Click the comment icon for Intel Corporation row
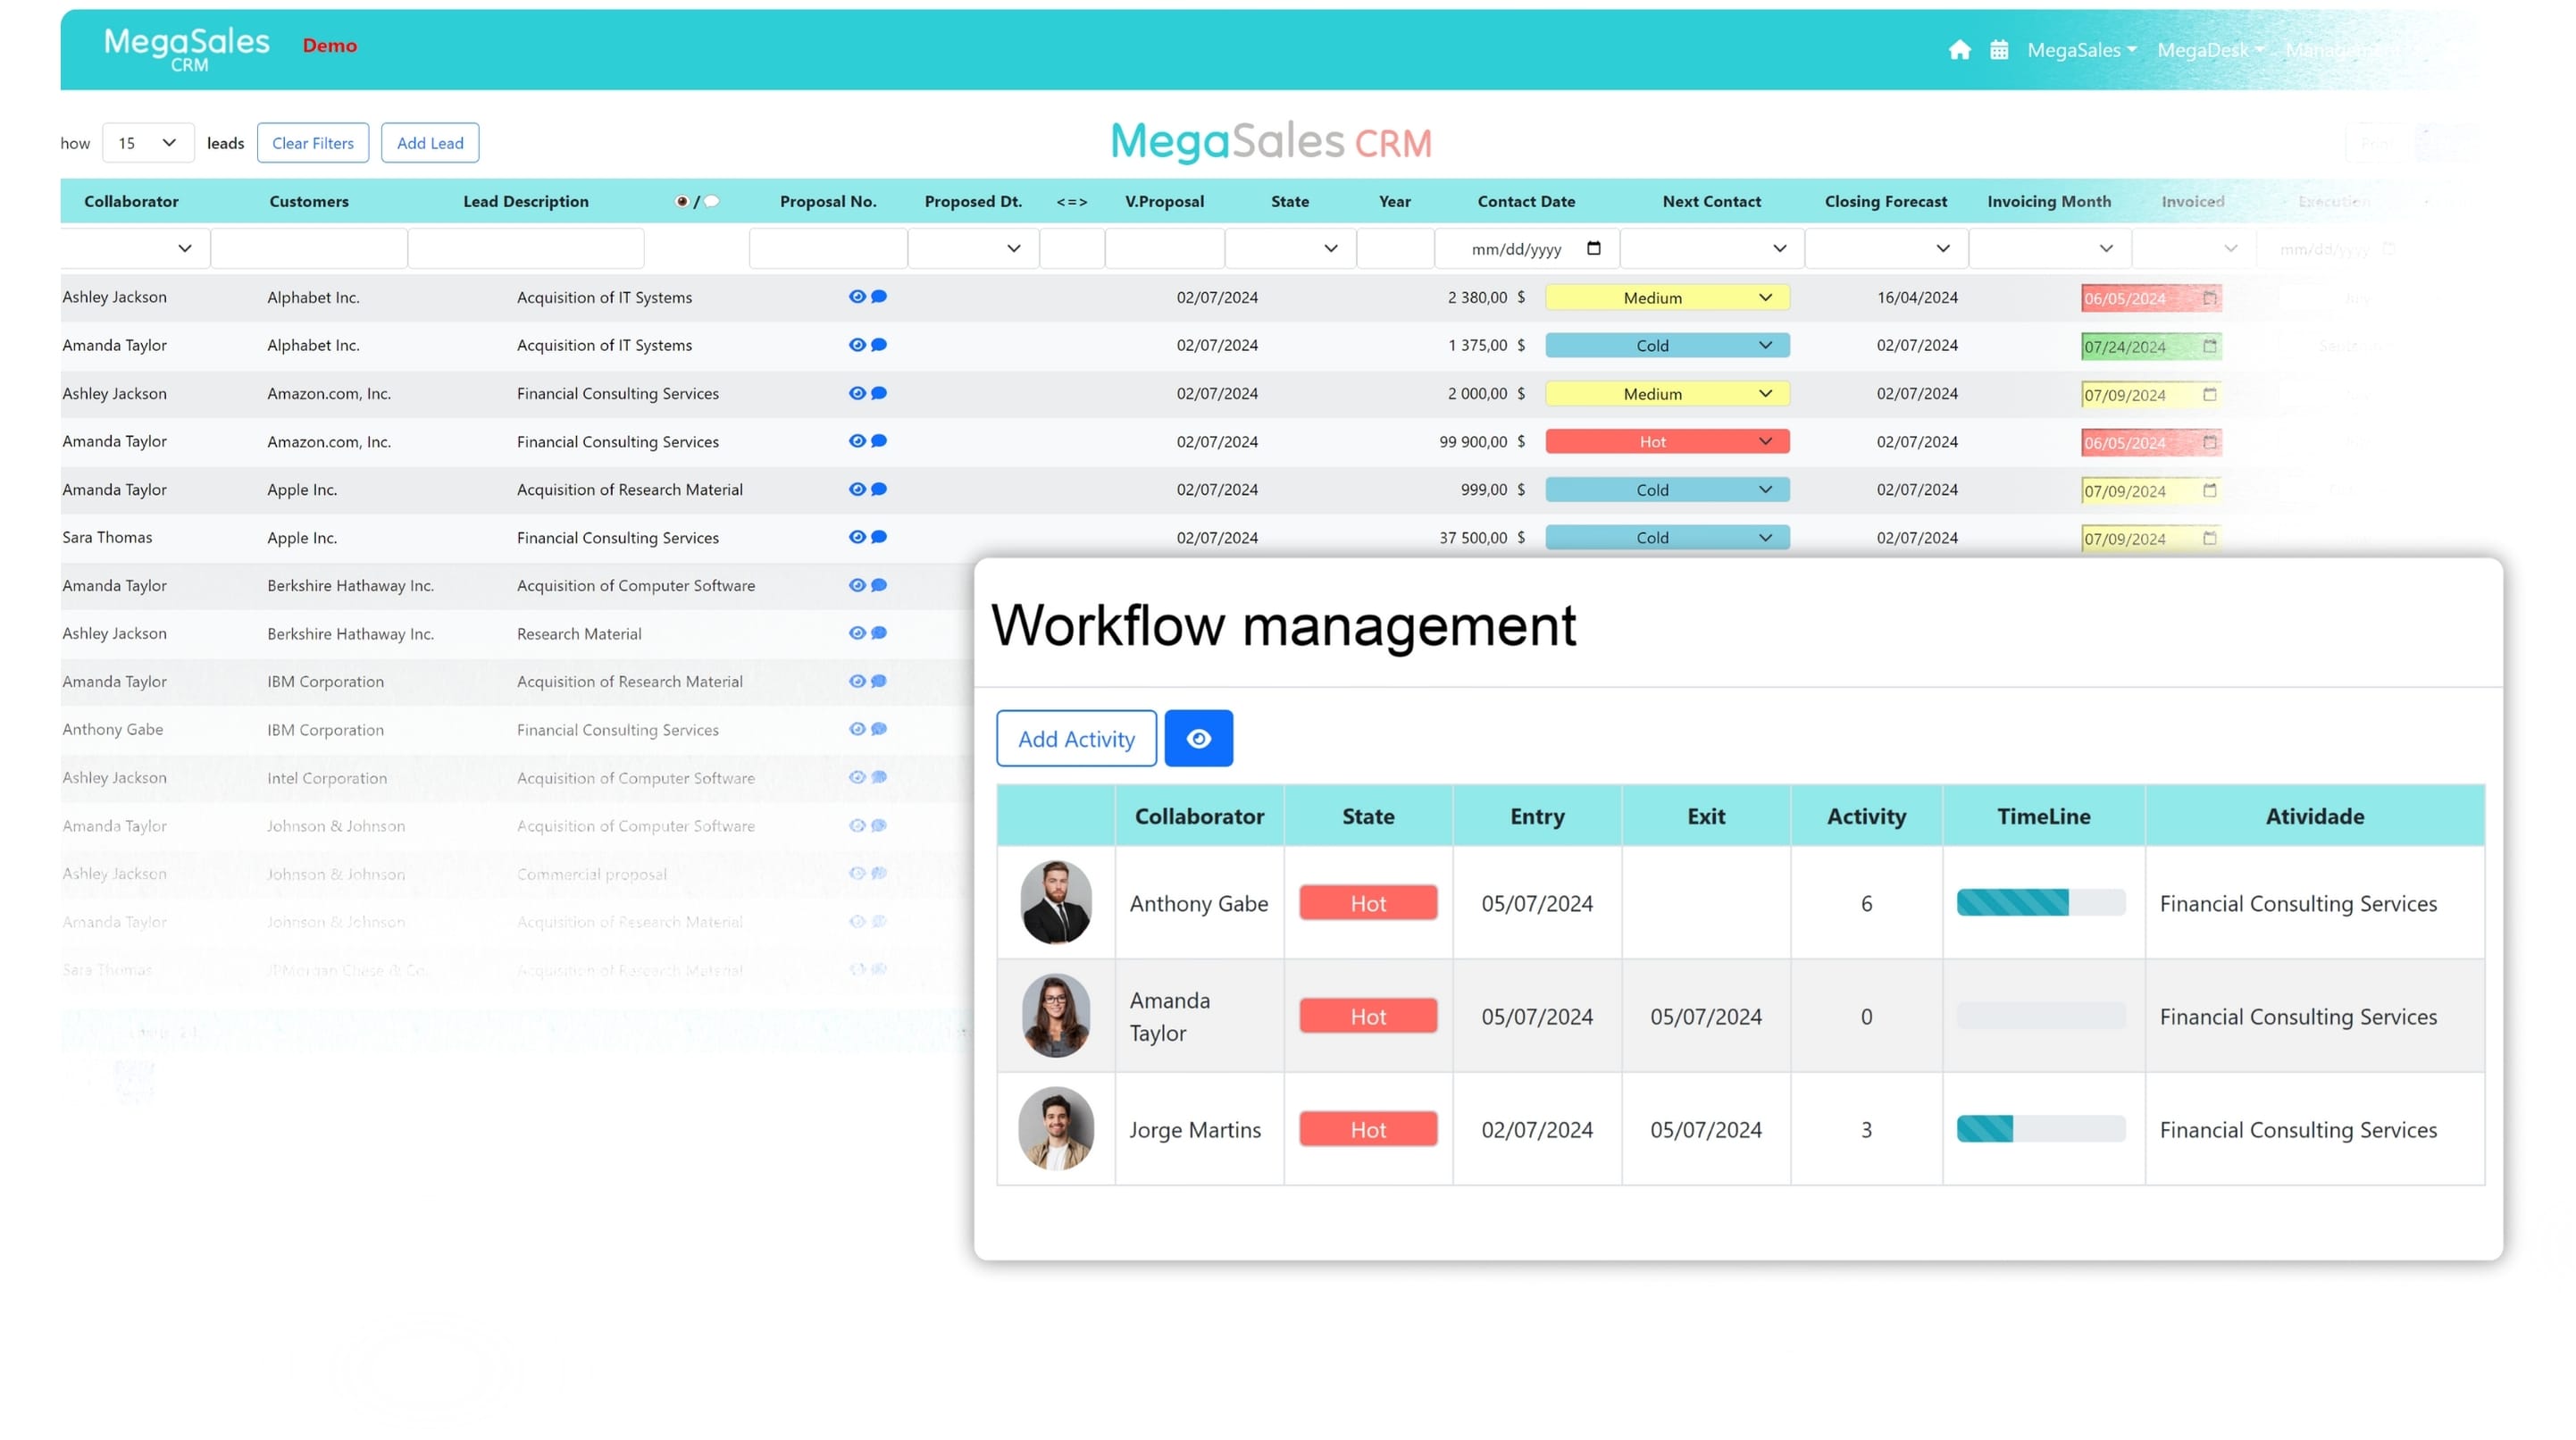2576x1440 pixels. pyautogui.click(x=879, y=776)
